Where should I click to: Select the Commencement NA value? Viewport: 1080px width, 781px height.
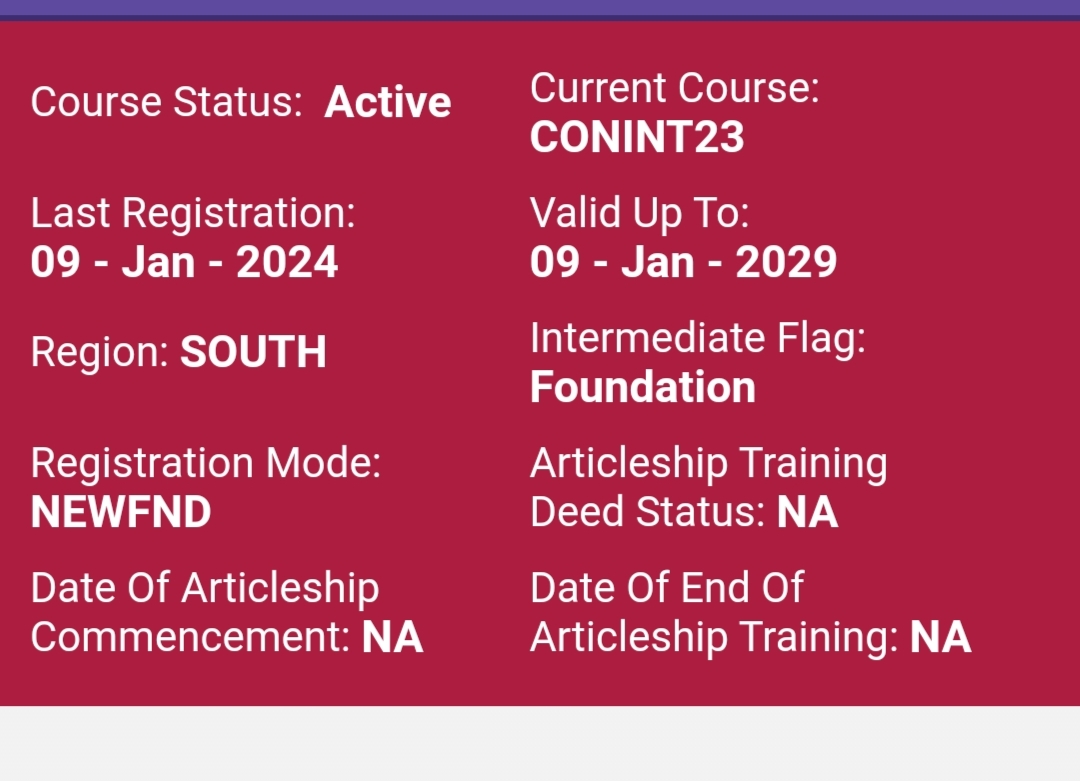[392, 637]
